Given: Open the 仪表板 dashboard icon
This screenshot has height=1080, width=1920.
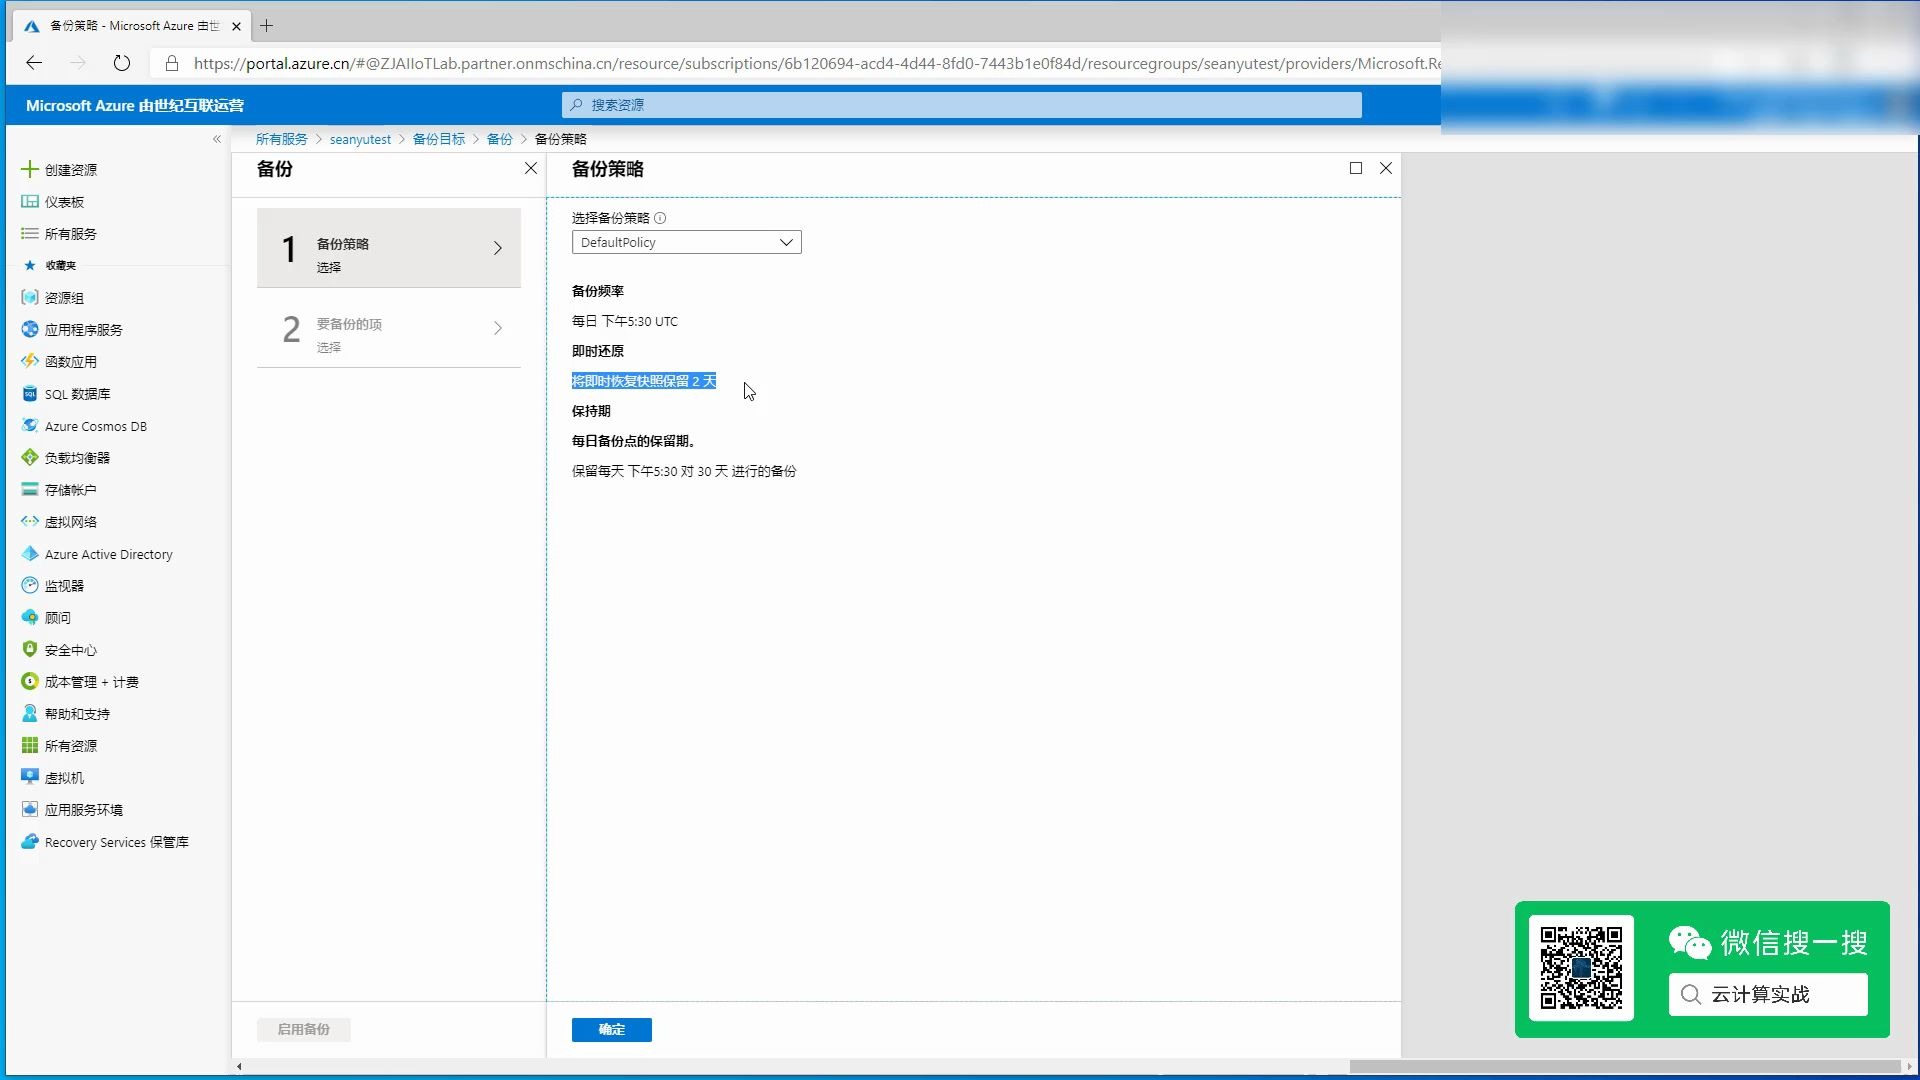Looking at the screenshot, I should pos(30,201).
